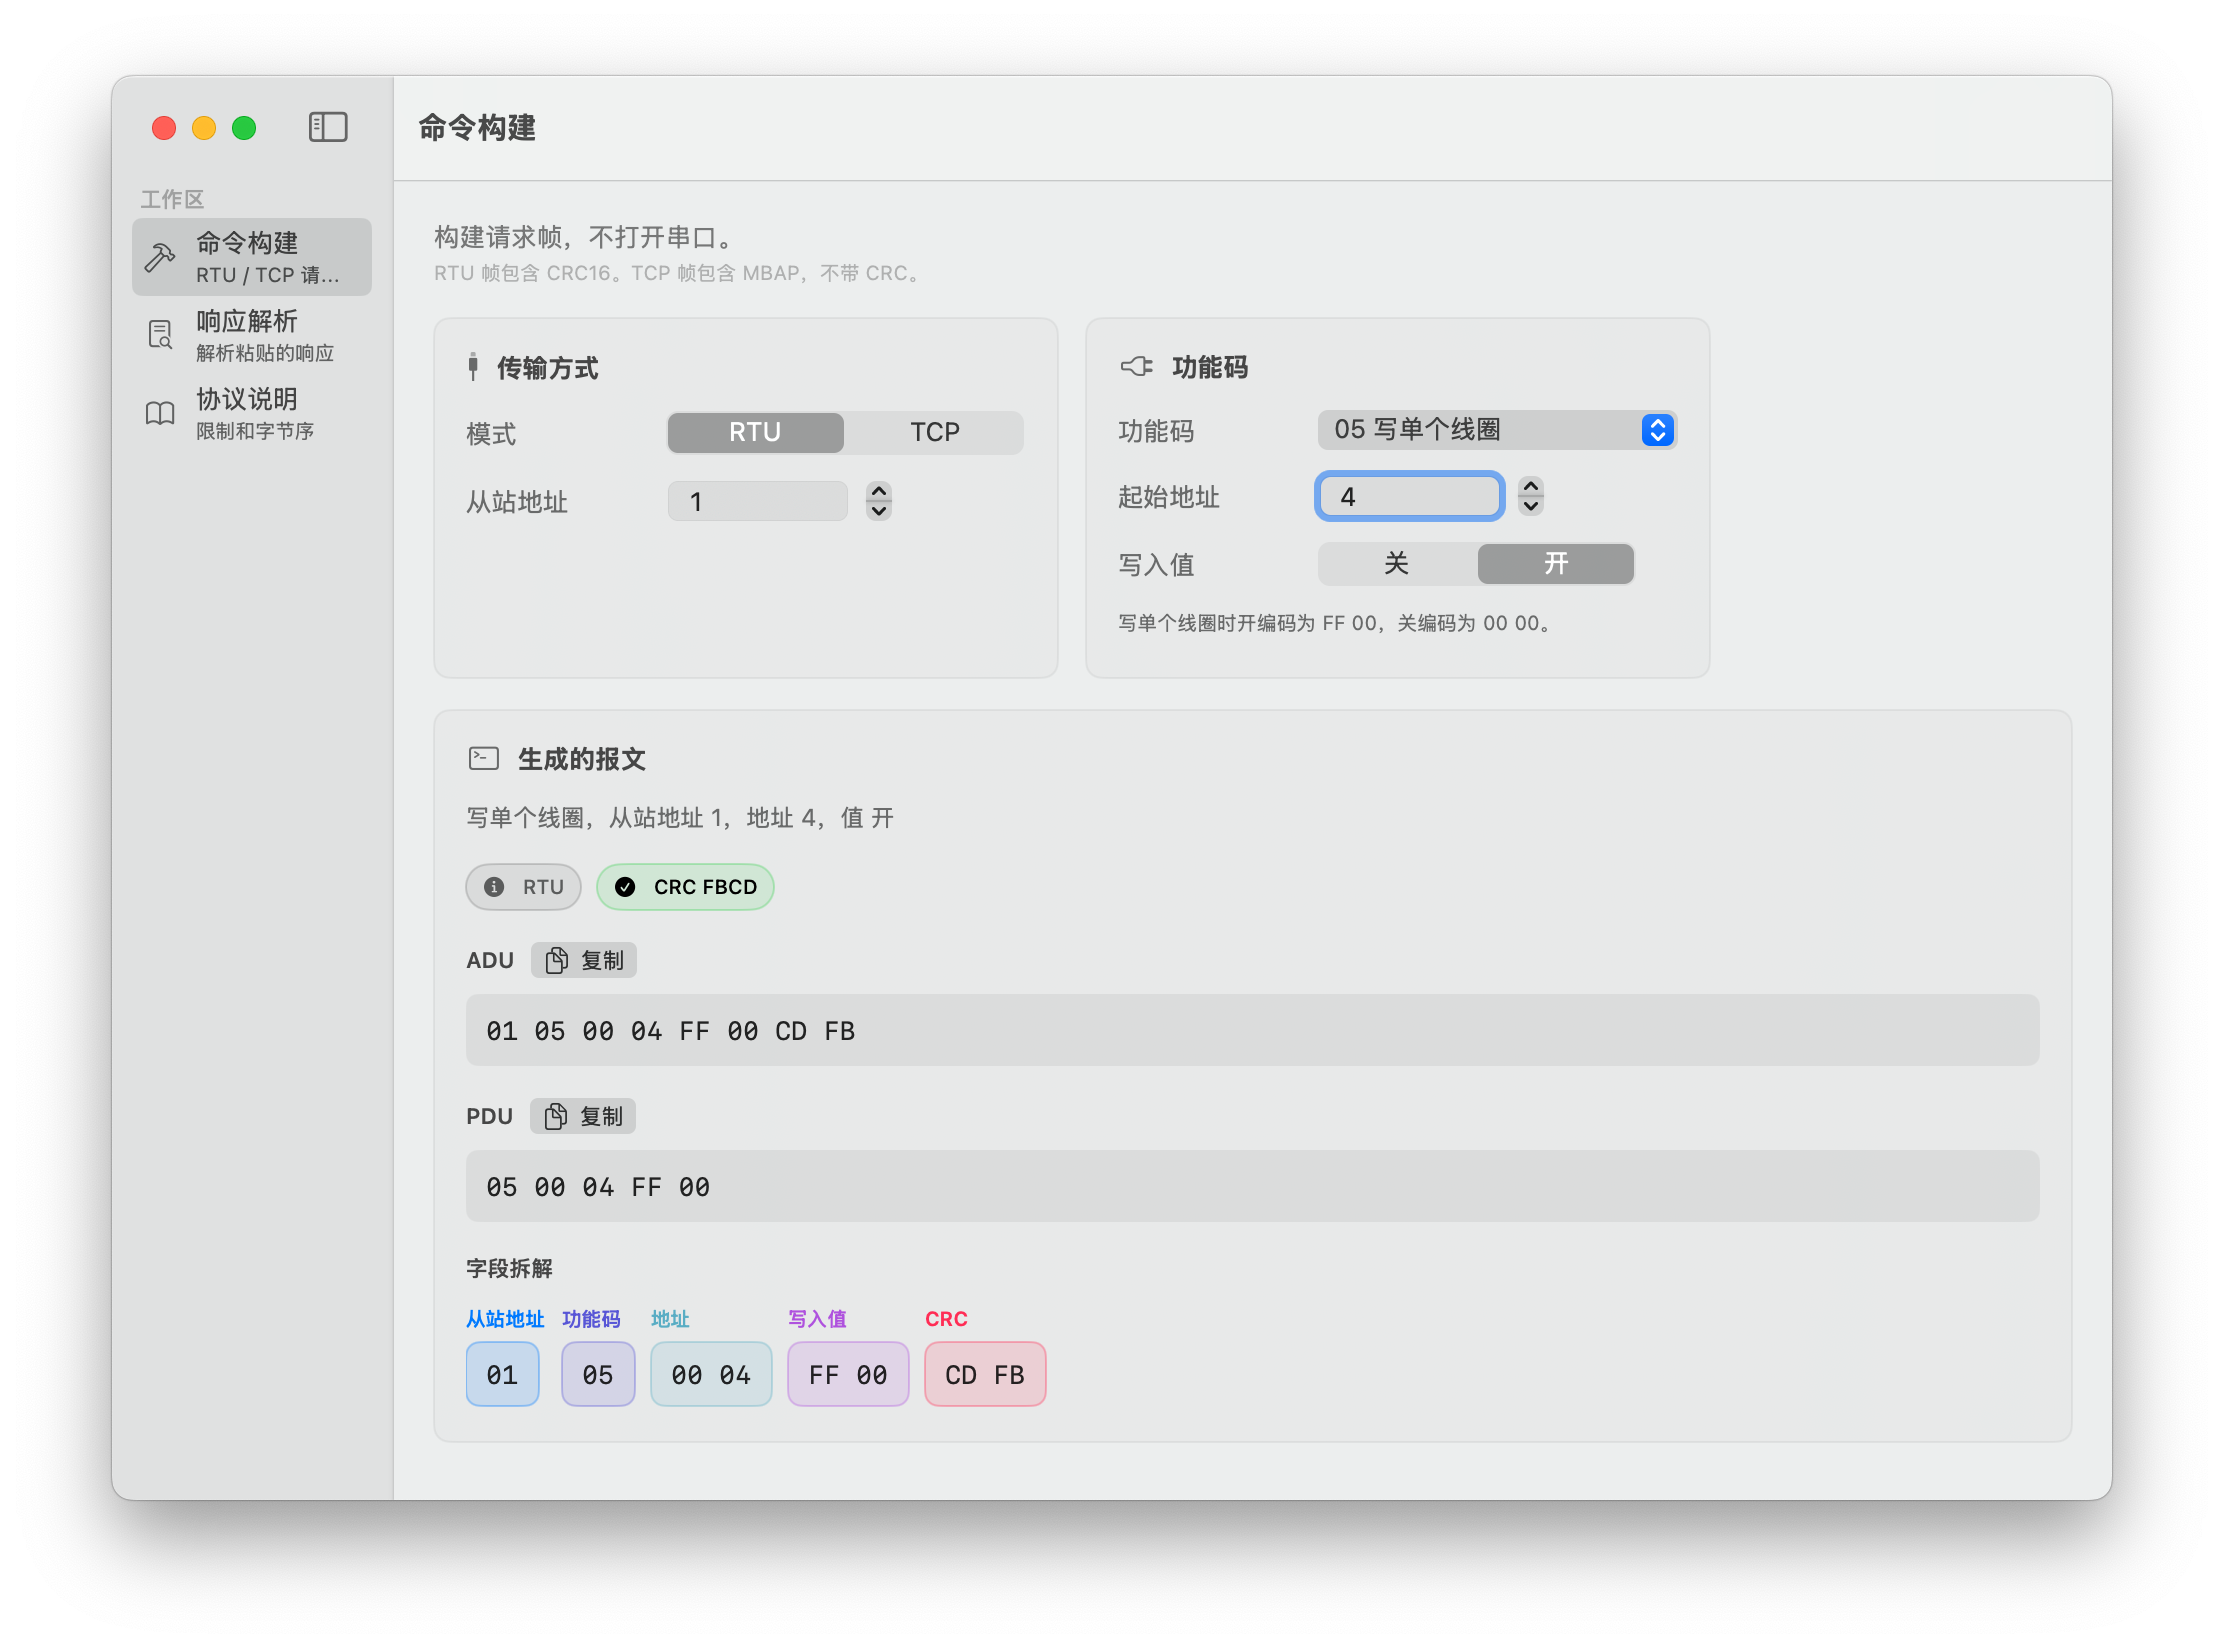Image resolution: width=2224 pixels, height=1648 pixels.
Task: Click the book icon beside 协议说明
Action: coord(160,413)
